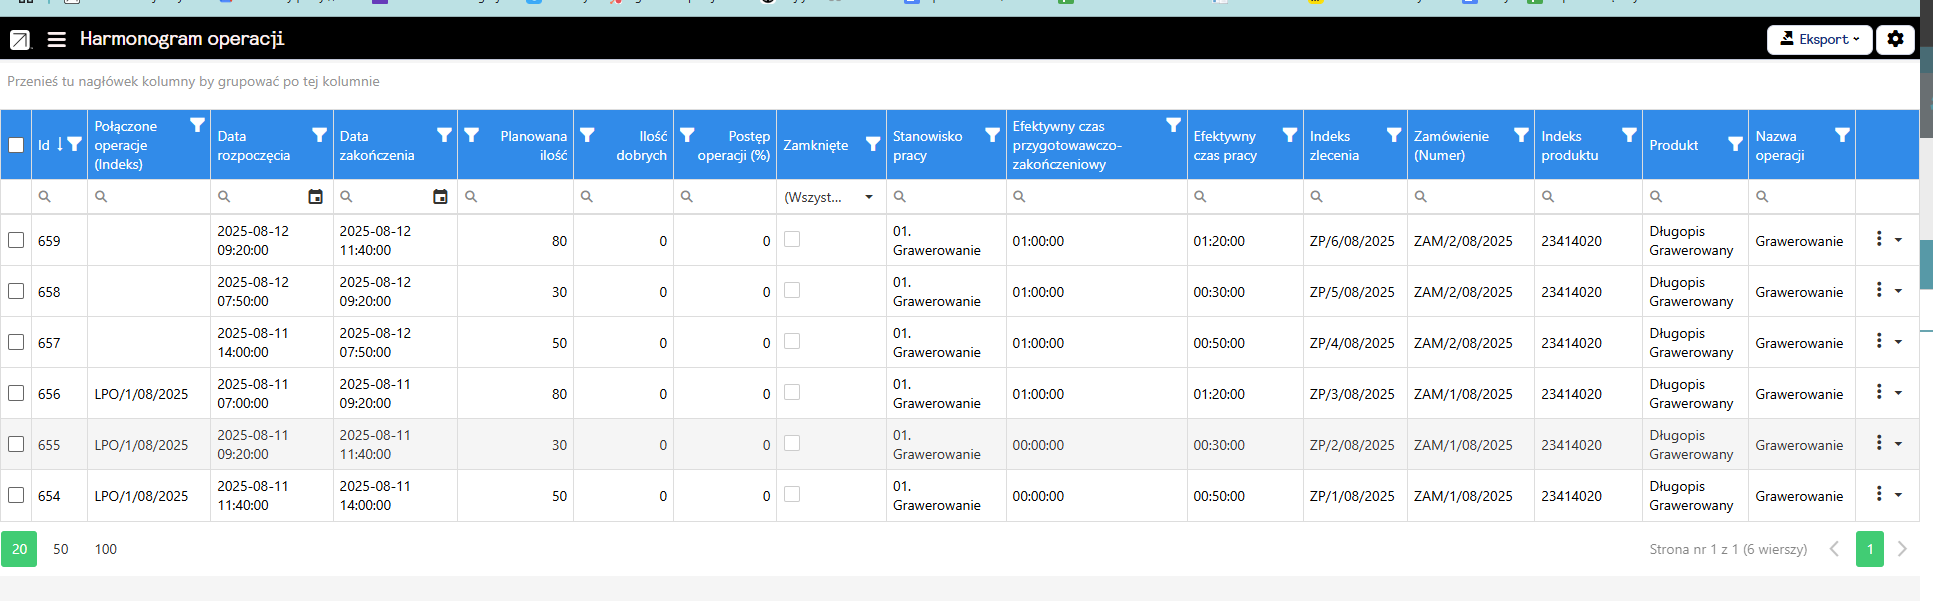Click filter icon on Stanowisko pracy column
This screenshot has height=601, width=1933.
tap(992, 135)
